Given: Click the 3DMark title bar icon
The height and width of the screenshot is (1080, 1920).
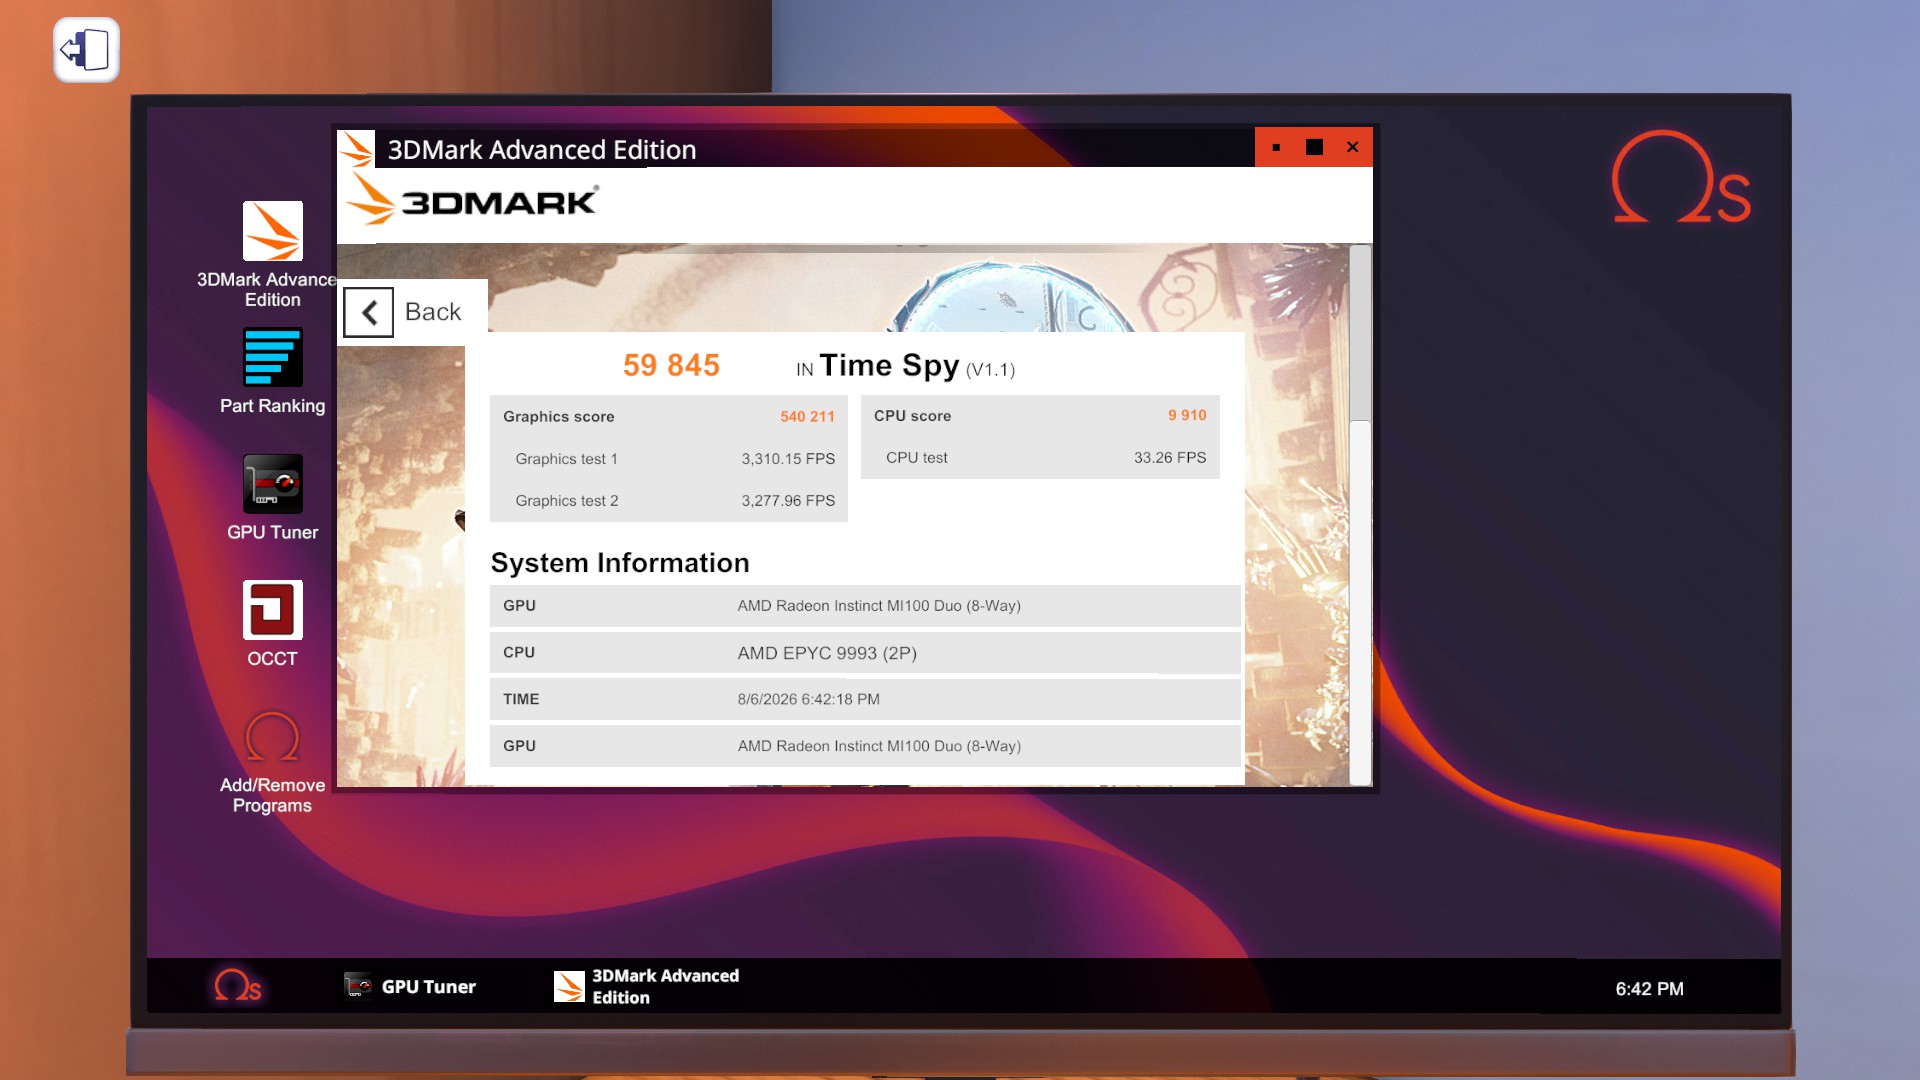Looking at the screenshot, I should [x=356, y=149].
